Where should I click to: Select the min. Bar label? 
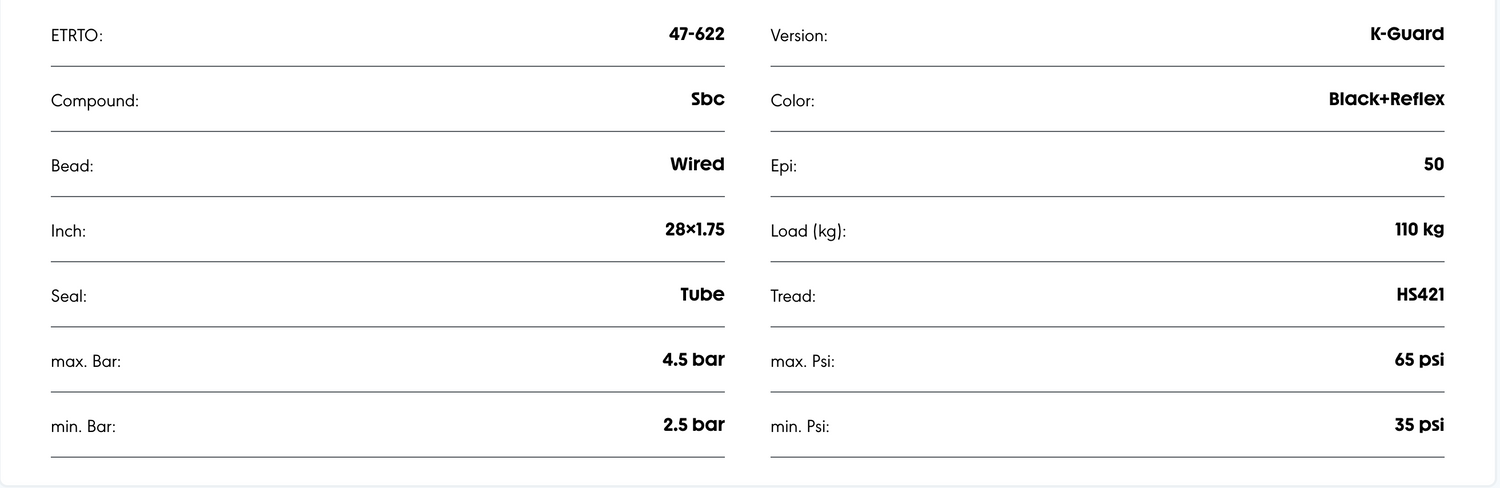[84, 427]
